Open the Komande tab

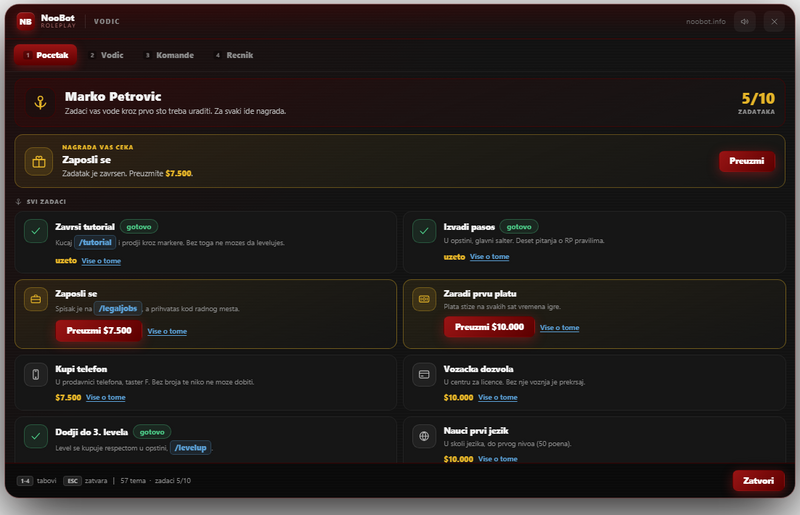[x=169, y=55]
